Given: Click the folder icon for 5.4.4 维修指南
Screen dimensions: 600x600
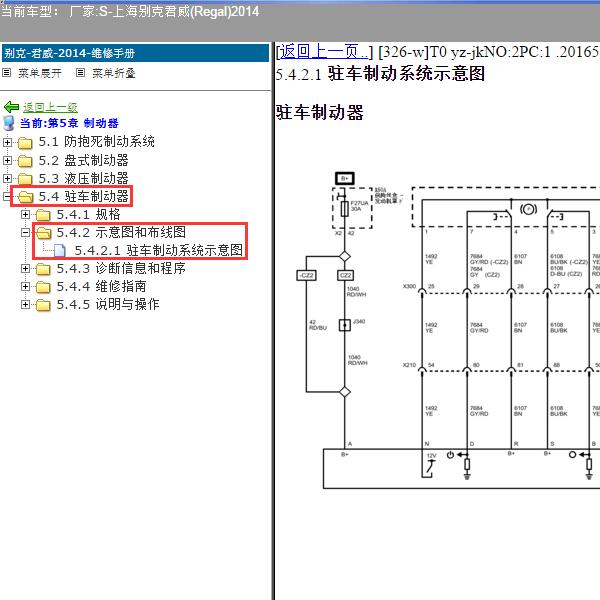Looking at the screenshot, I should tap(43, 287).
